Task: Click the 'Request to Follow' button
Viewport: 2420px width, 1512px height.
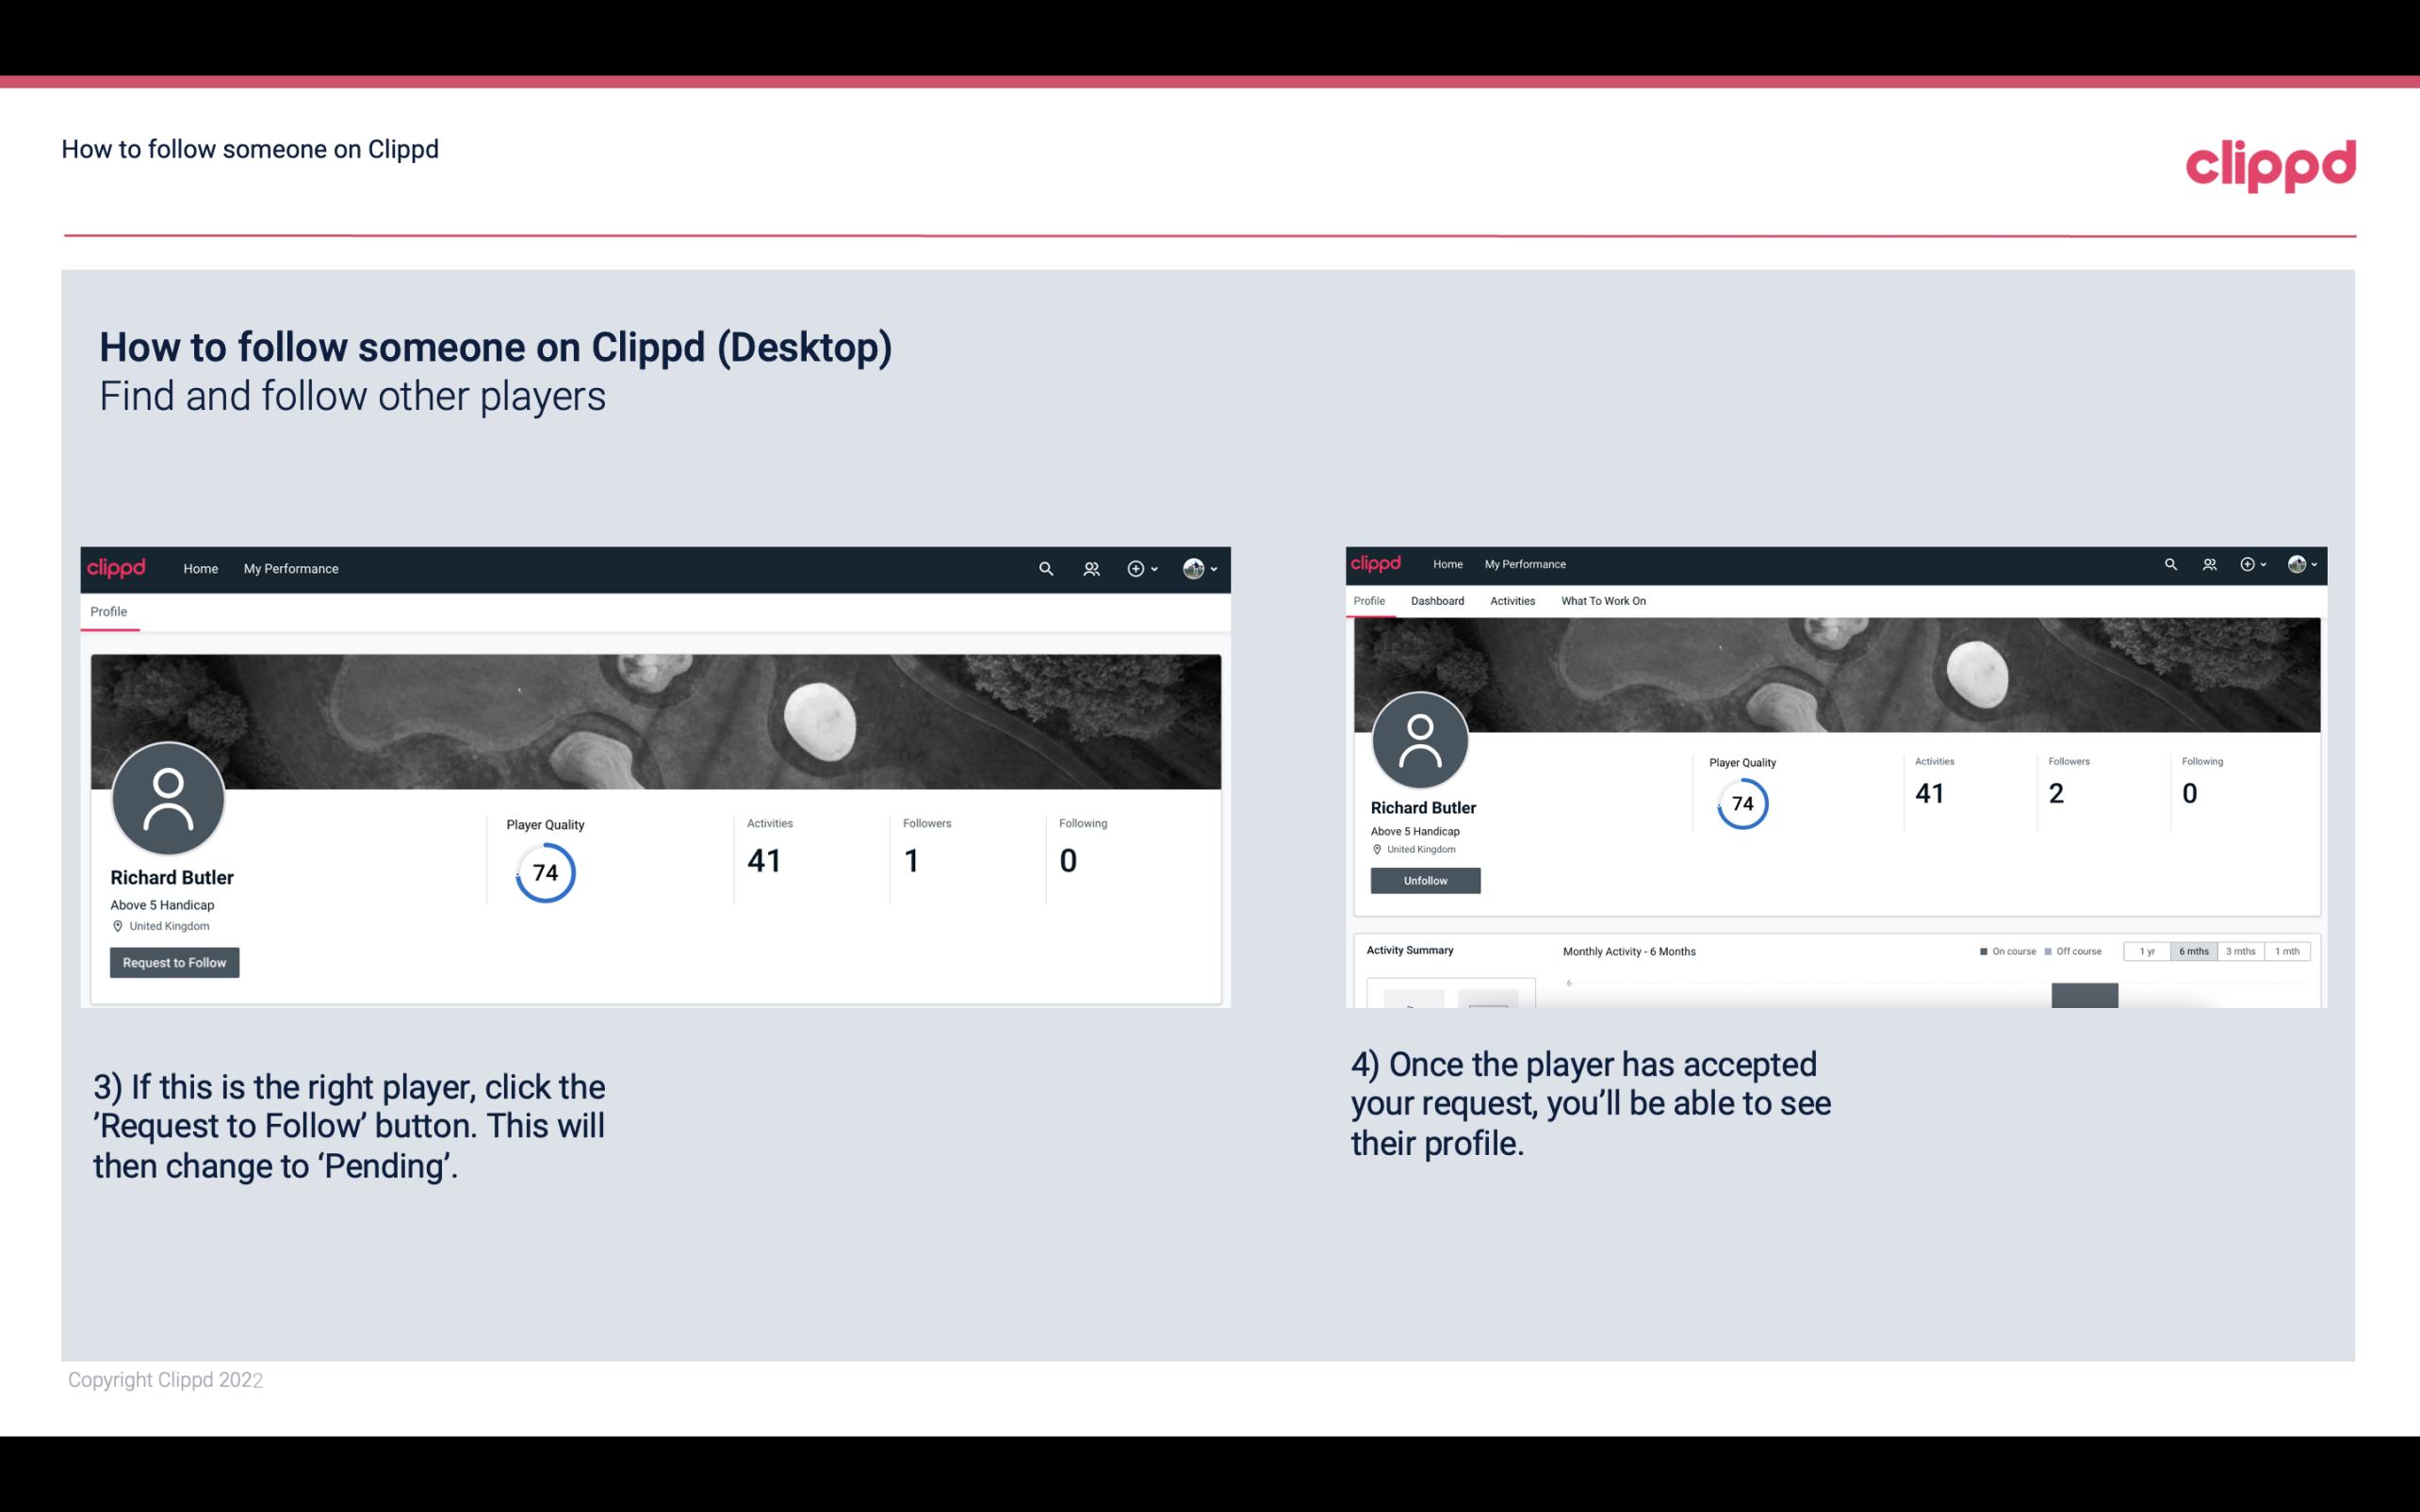Action: (x=174, y=962)
